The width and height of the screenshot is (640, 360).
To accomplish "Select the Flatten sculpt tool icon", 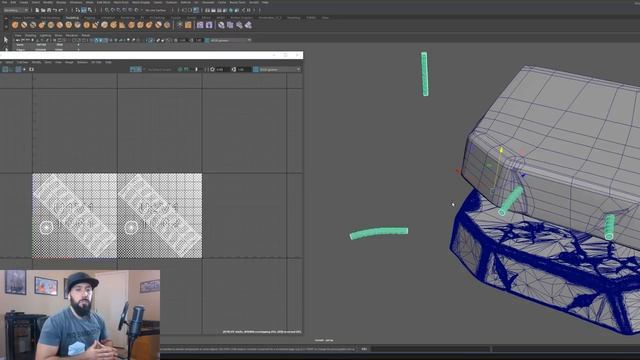I will pos(60,25).
